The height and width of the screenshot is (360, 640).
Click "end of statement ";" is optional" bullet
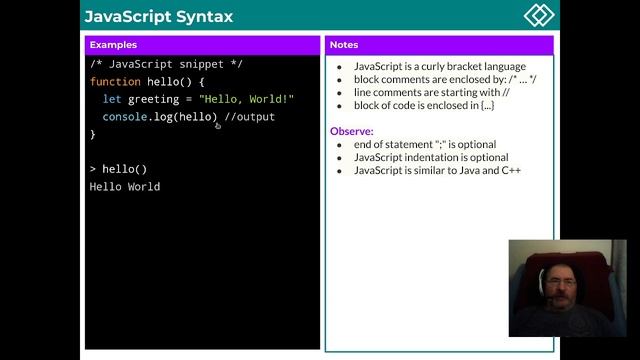coord(425,144)
